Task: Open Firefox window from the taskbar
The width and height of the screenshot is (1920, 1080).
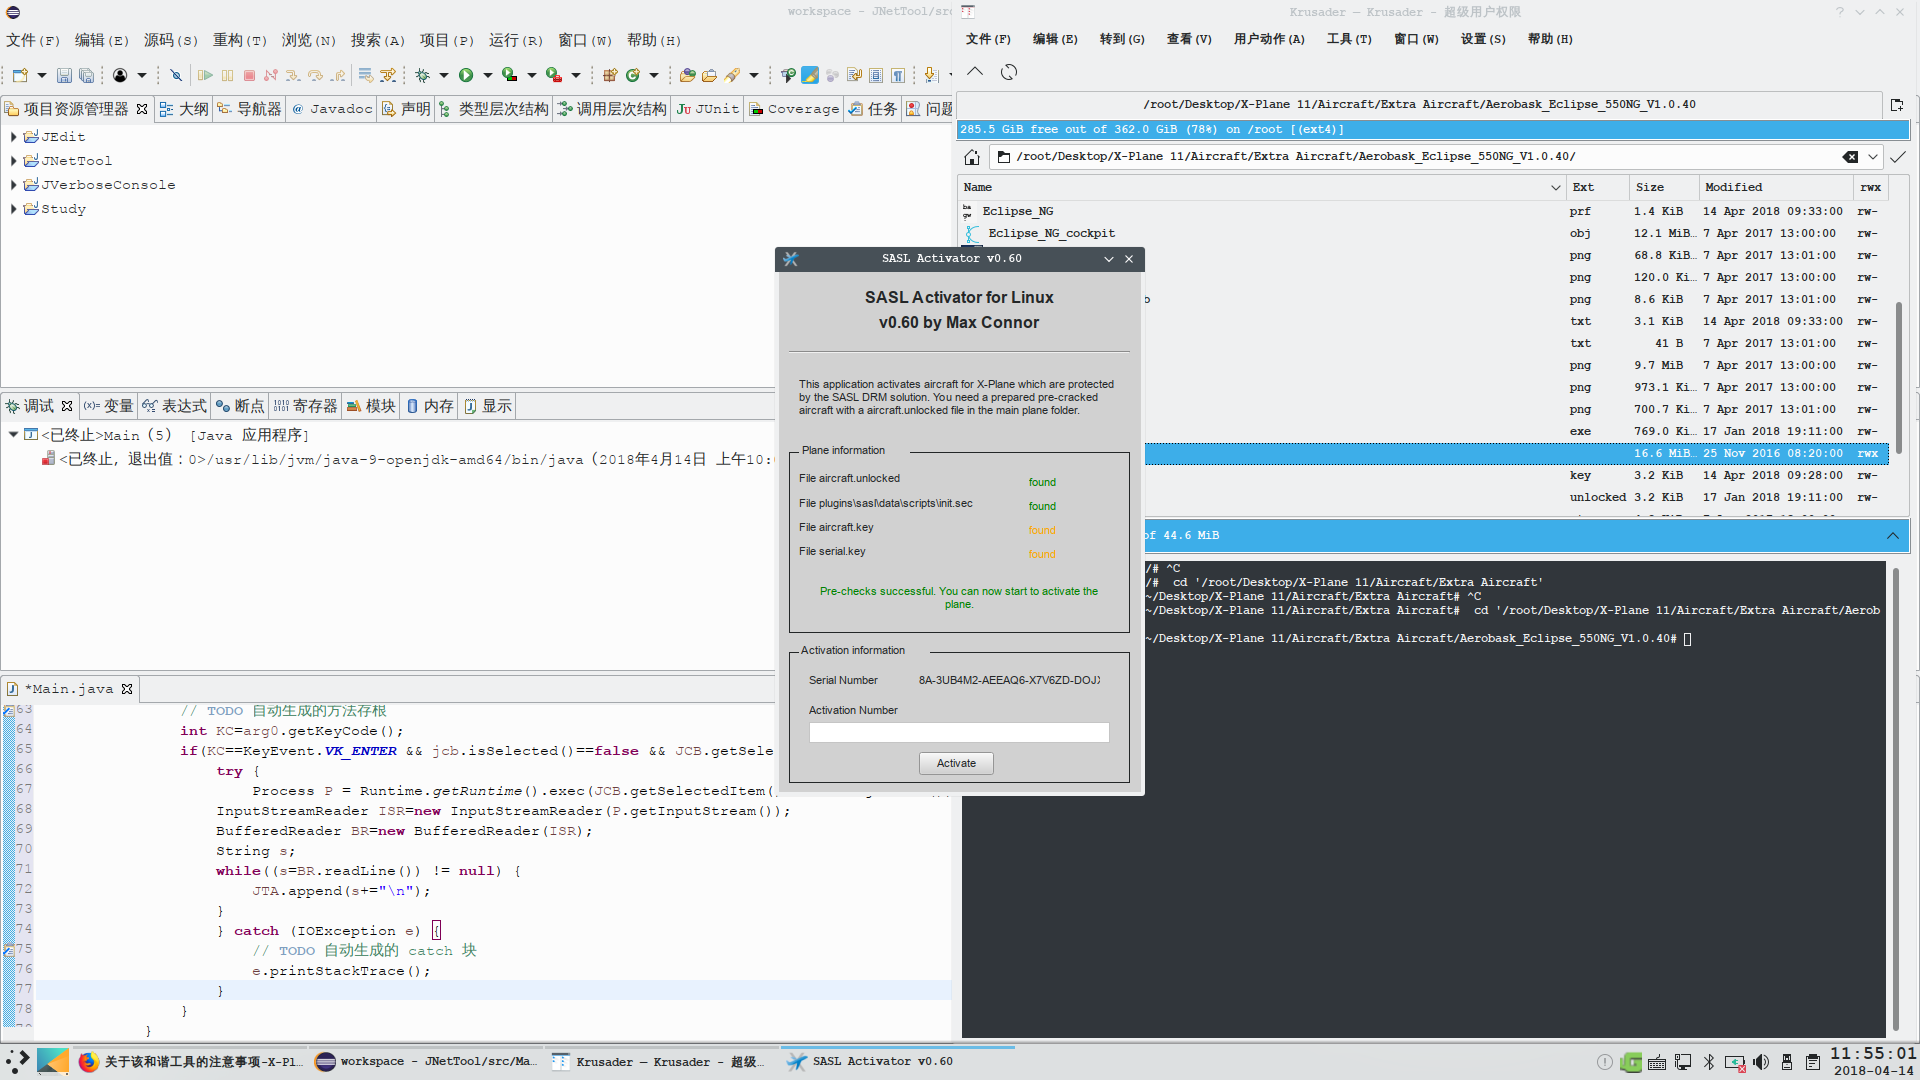Action: (189, 1062)
